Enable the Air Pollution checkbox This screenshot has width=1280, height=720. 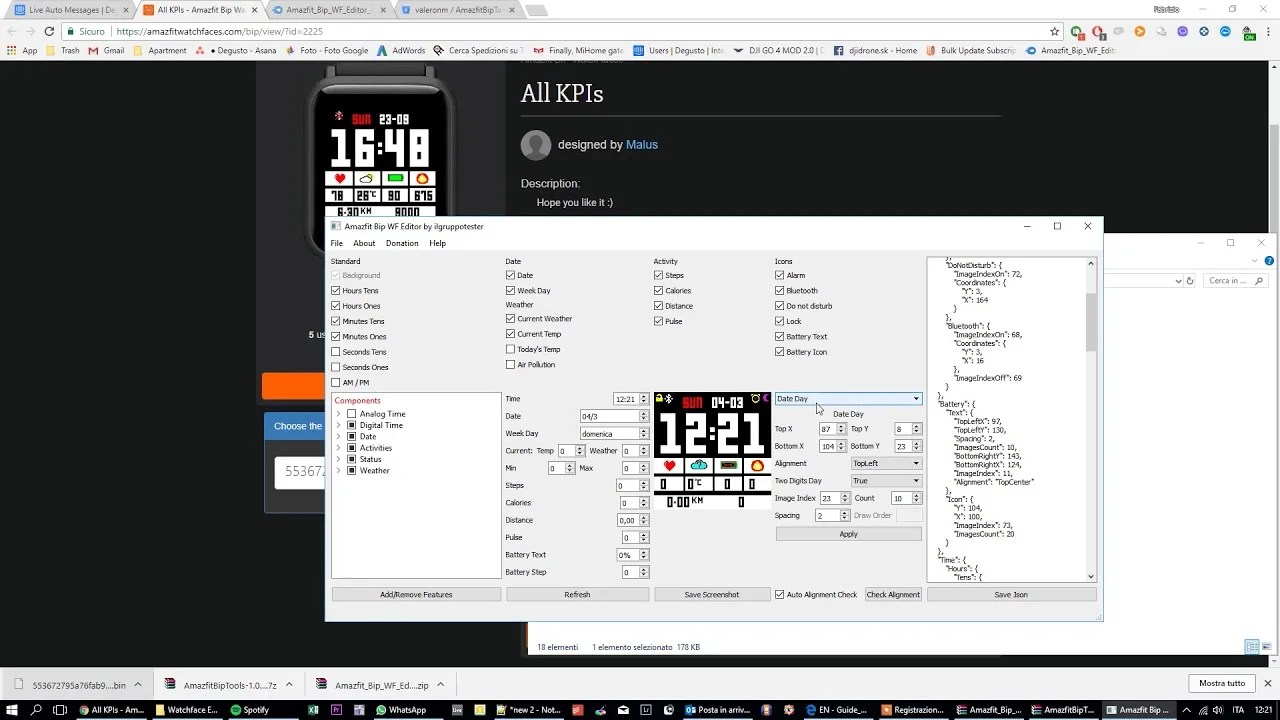click(x=511, y=364)
